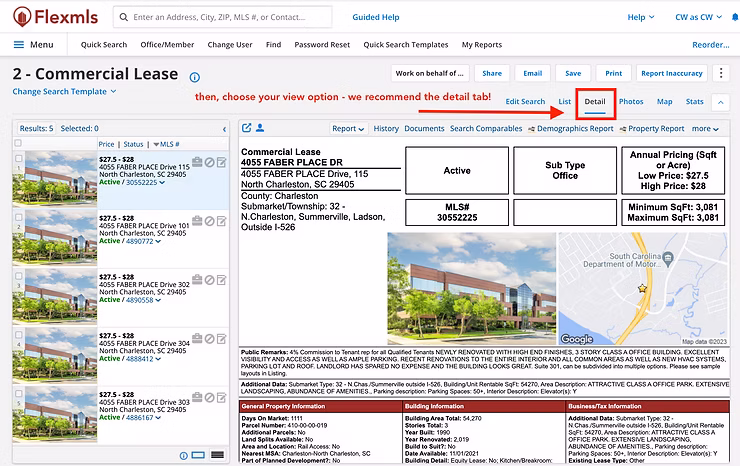Image resolution: width=740 pixels, height=466 pixels.
Task: Click reject icon for Drive 304 listing
Action: click(210, 339)
